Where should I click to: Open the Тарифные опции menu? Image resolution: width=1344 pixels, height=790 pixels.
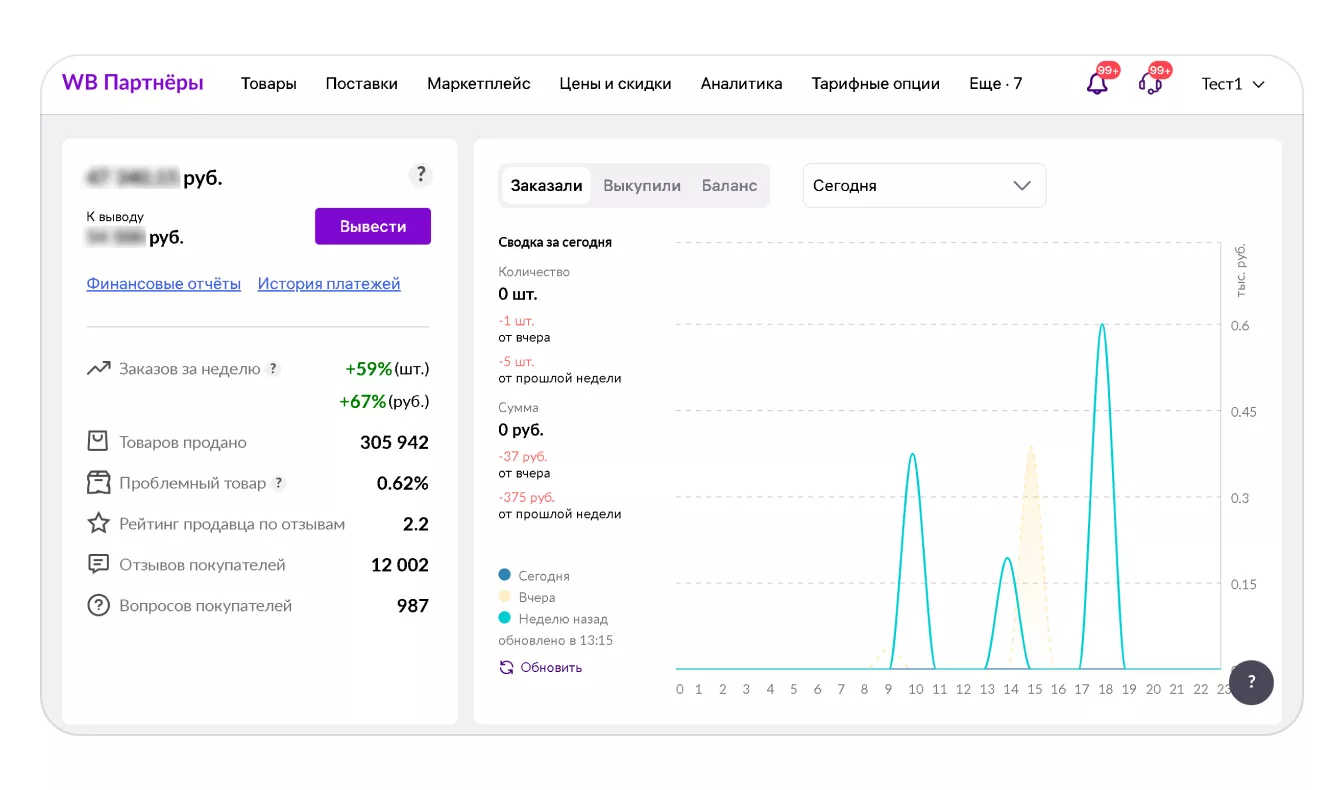pos(876,84)
